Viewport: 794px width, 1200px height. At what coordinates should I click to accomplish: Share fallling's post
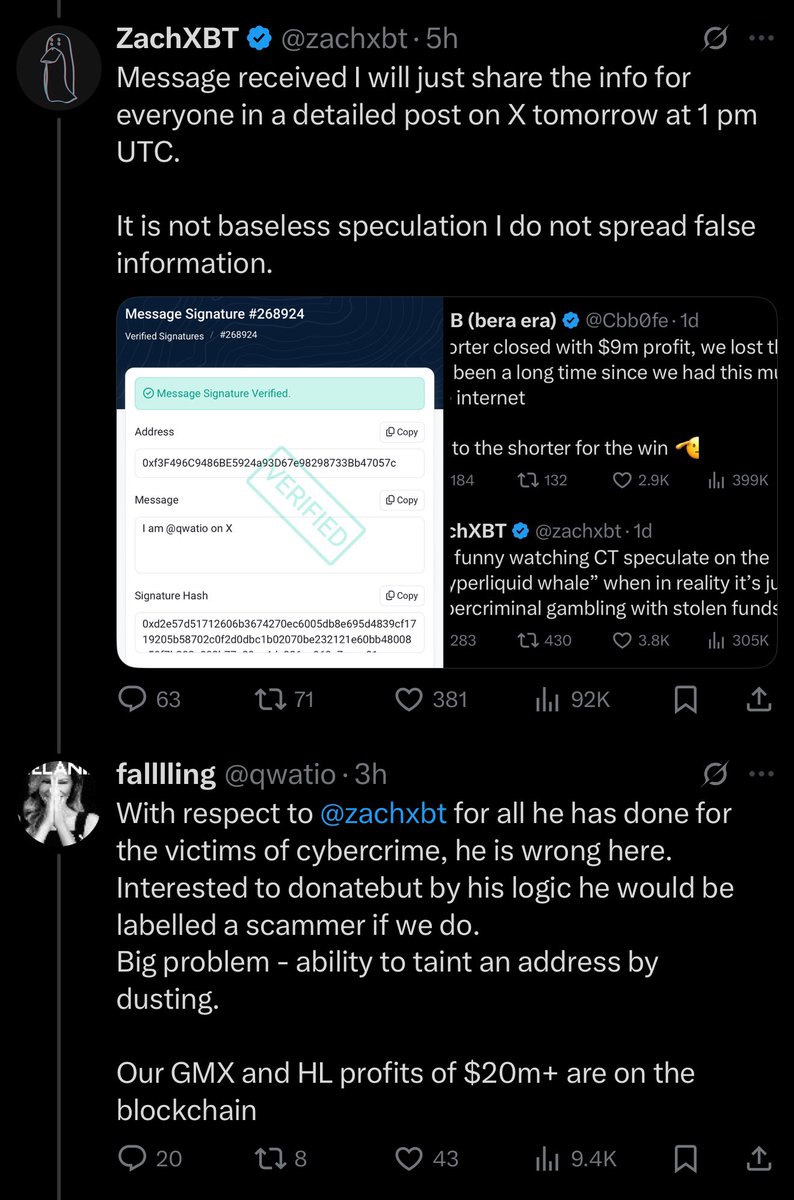click(758, 1158)
